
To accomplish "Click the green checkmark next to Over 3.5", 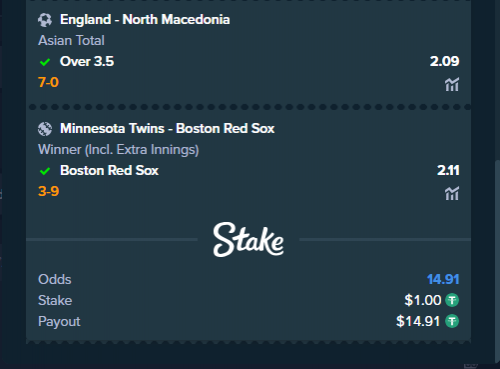I will (x=45, y=62).
